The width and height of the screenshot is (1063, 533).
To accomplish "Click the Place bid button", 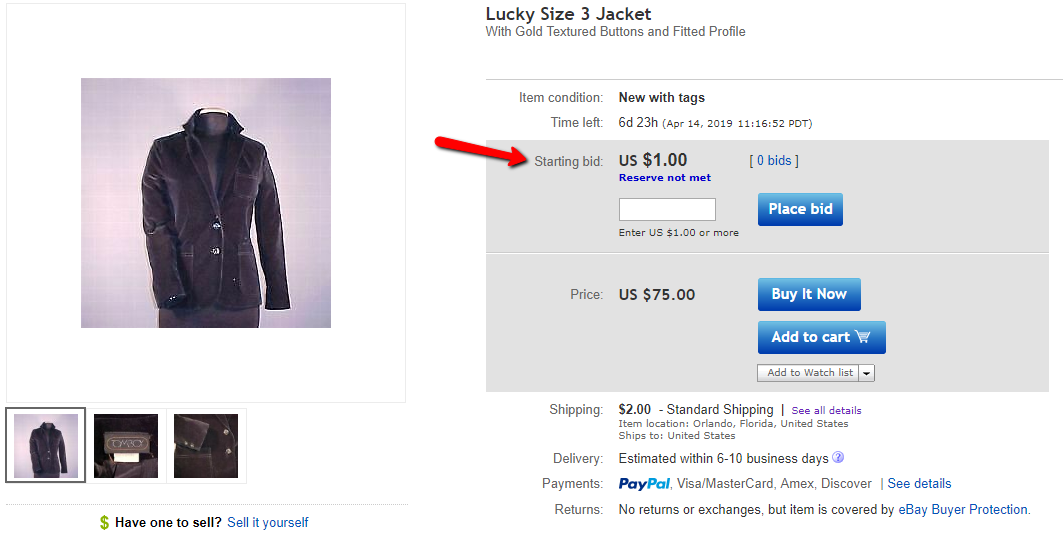I will pos(800,209).
